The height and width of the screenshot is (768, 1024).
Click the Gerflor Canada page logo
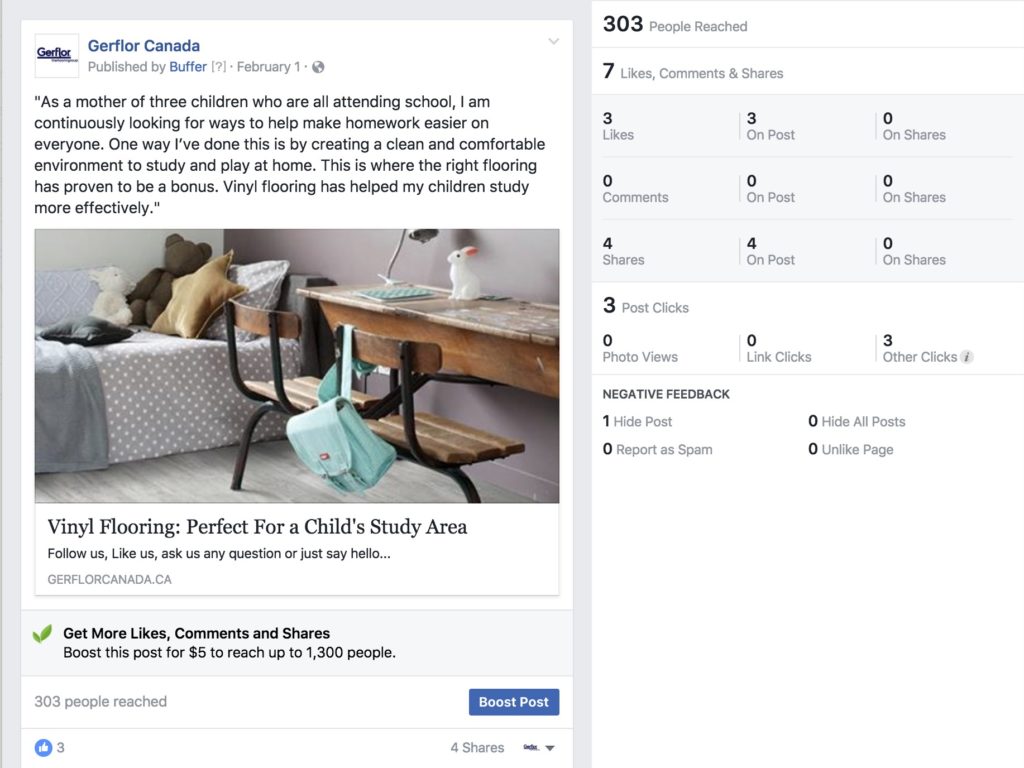[57, 56]
